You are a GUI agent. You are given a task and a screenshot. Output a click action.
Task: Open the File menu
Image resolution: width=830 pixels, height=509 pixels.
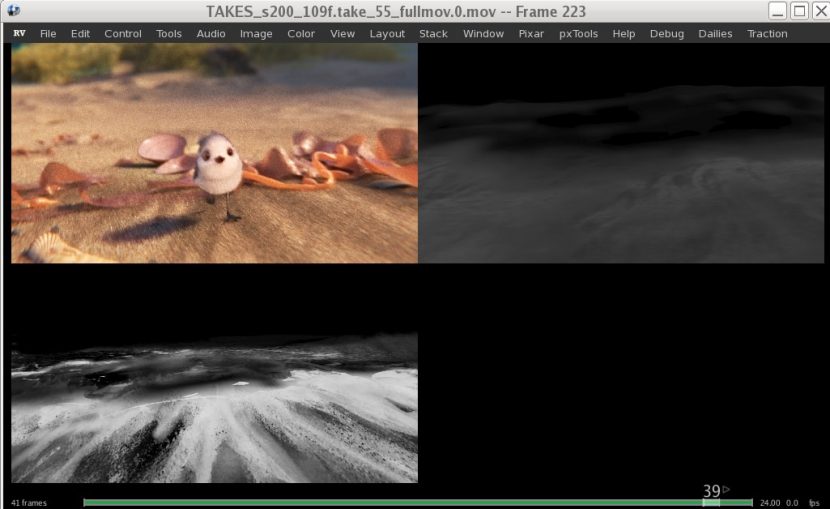pos(48,33)
